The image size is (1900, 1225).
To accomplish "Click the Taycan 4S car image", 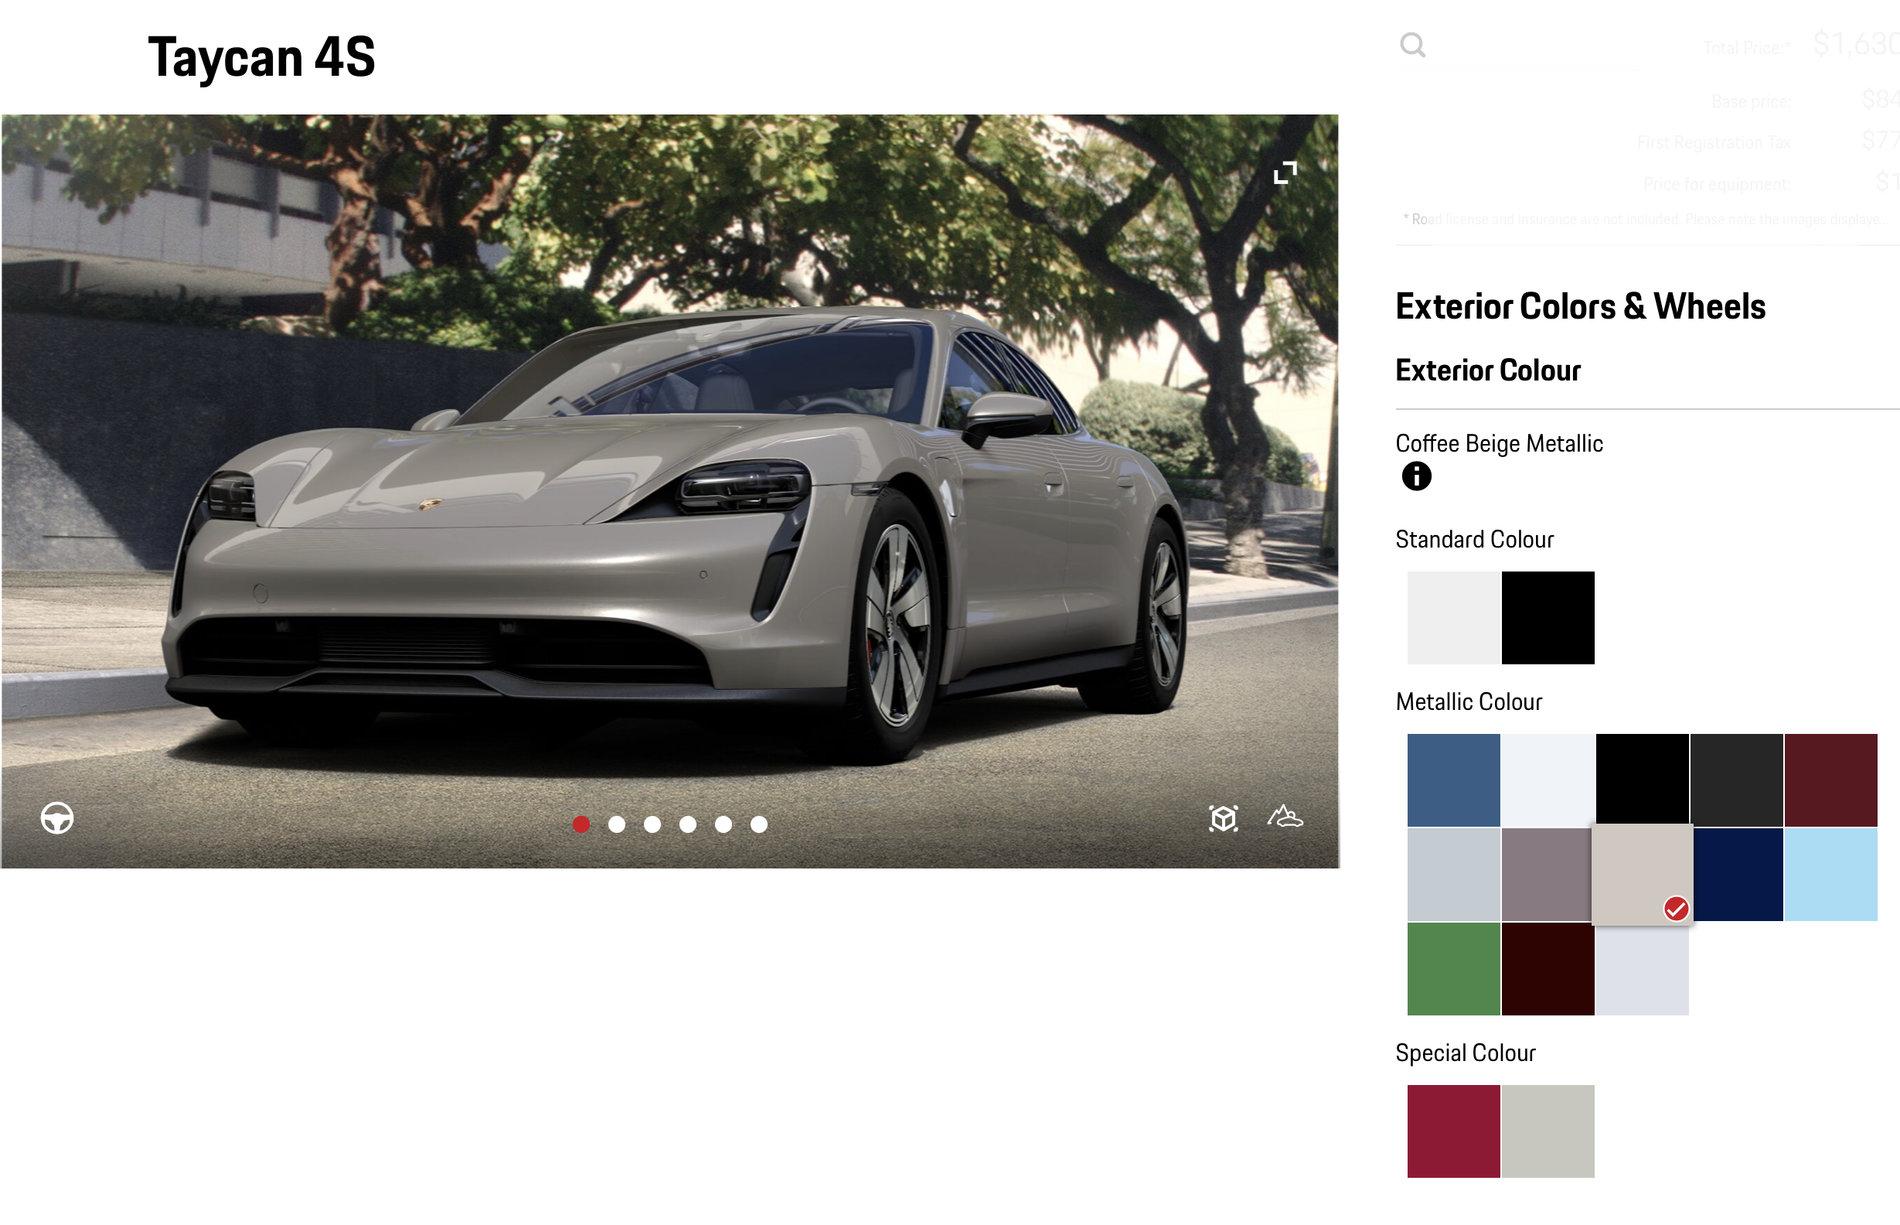I will point(670,520).
